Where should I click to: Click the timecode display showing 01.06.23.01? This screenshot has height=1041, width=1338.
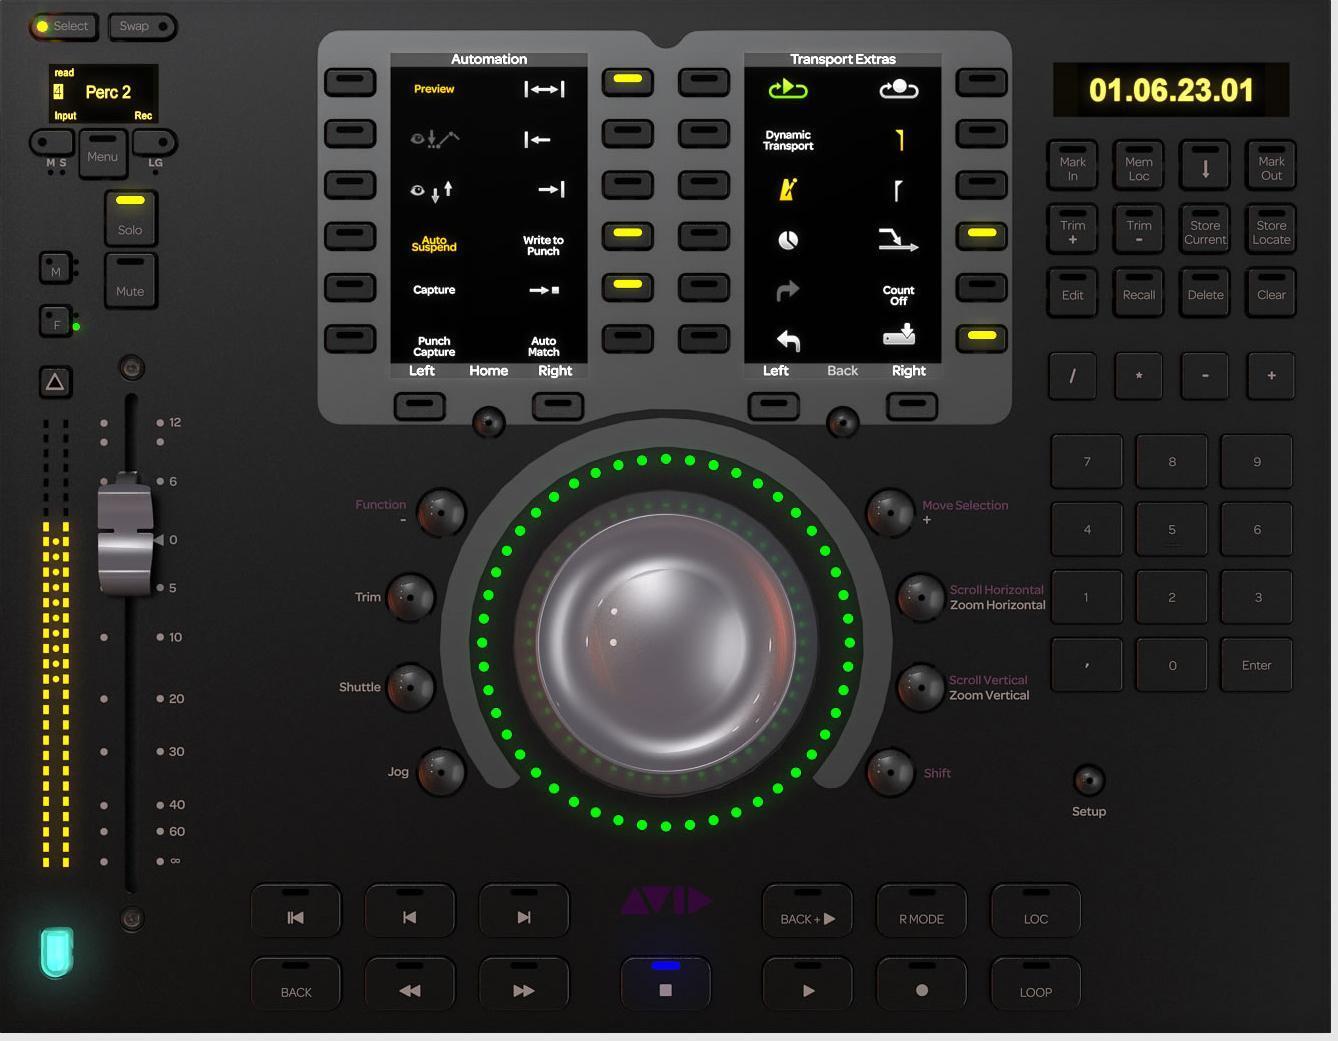(1171, 90)
